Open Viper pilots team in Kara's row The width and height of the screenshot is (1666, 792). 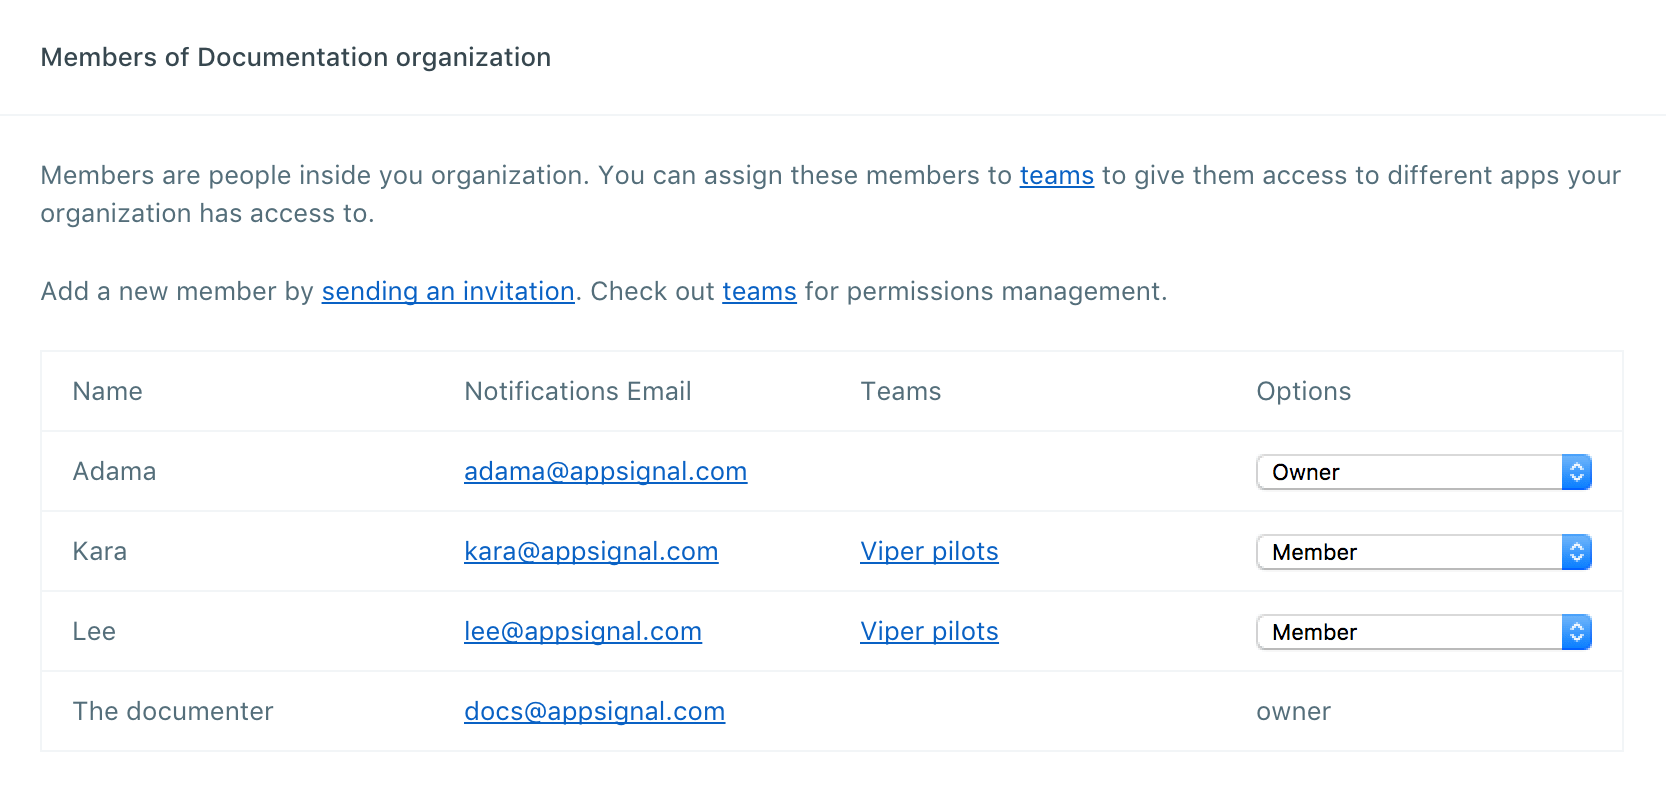pyautogui.click(x=929, y=552)
